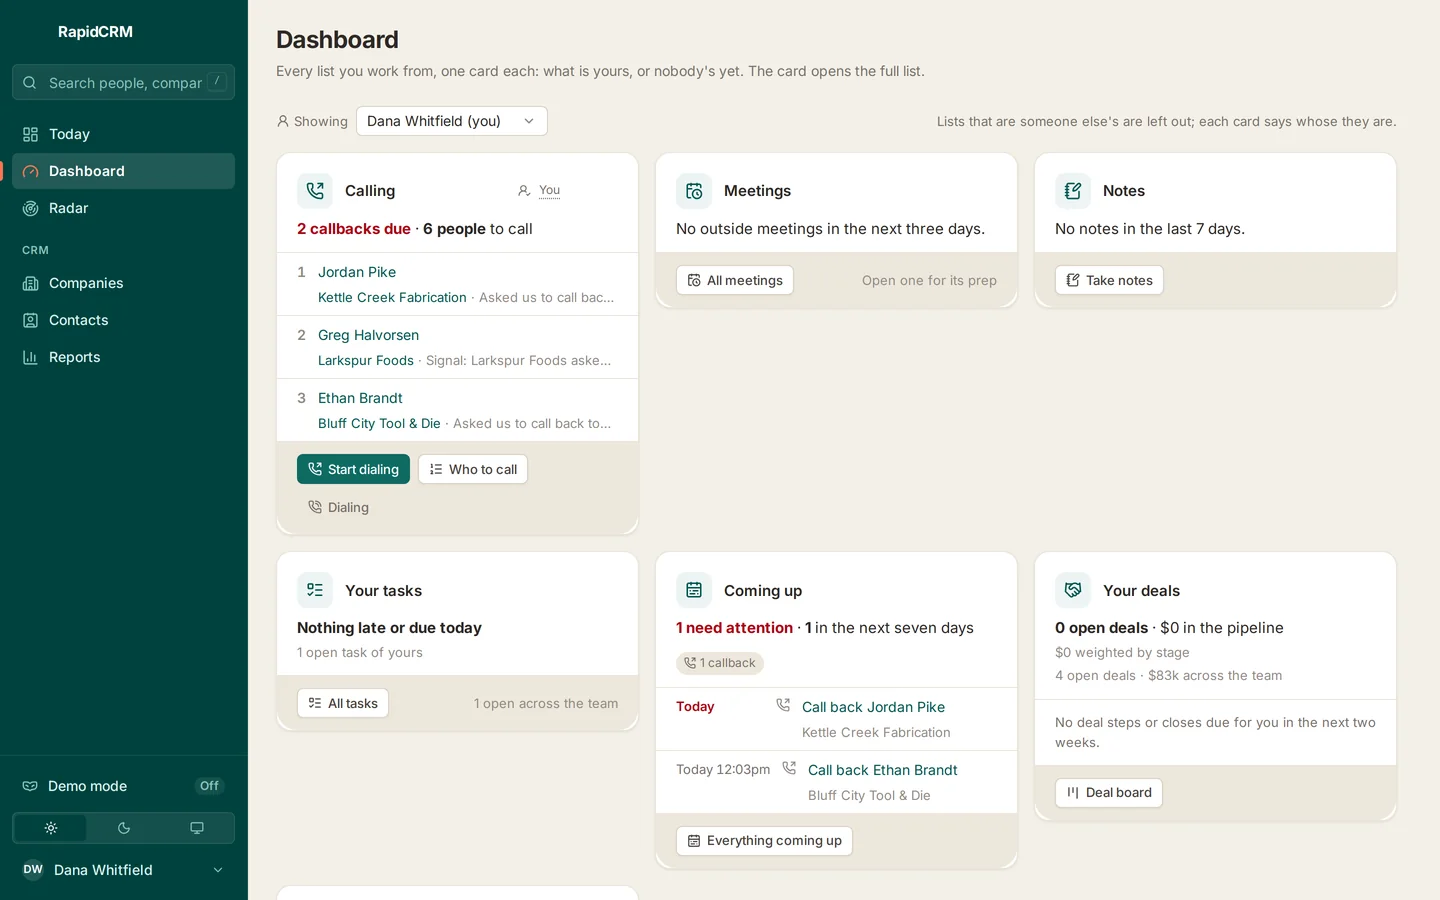Open the Larkspur Foods company link
Viewport: 1440px width, 900px height.
(x=366, y=360)
